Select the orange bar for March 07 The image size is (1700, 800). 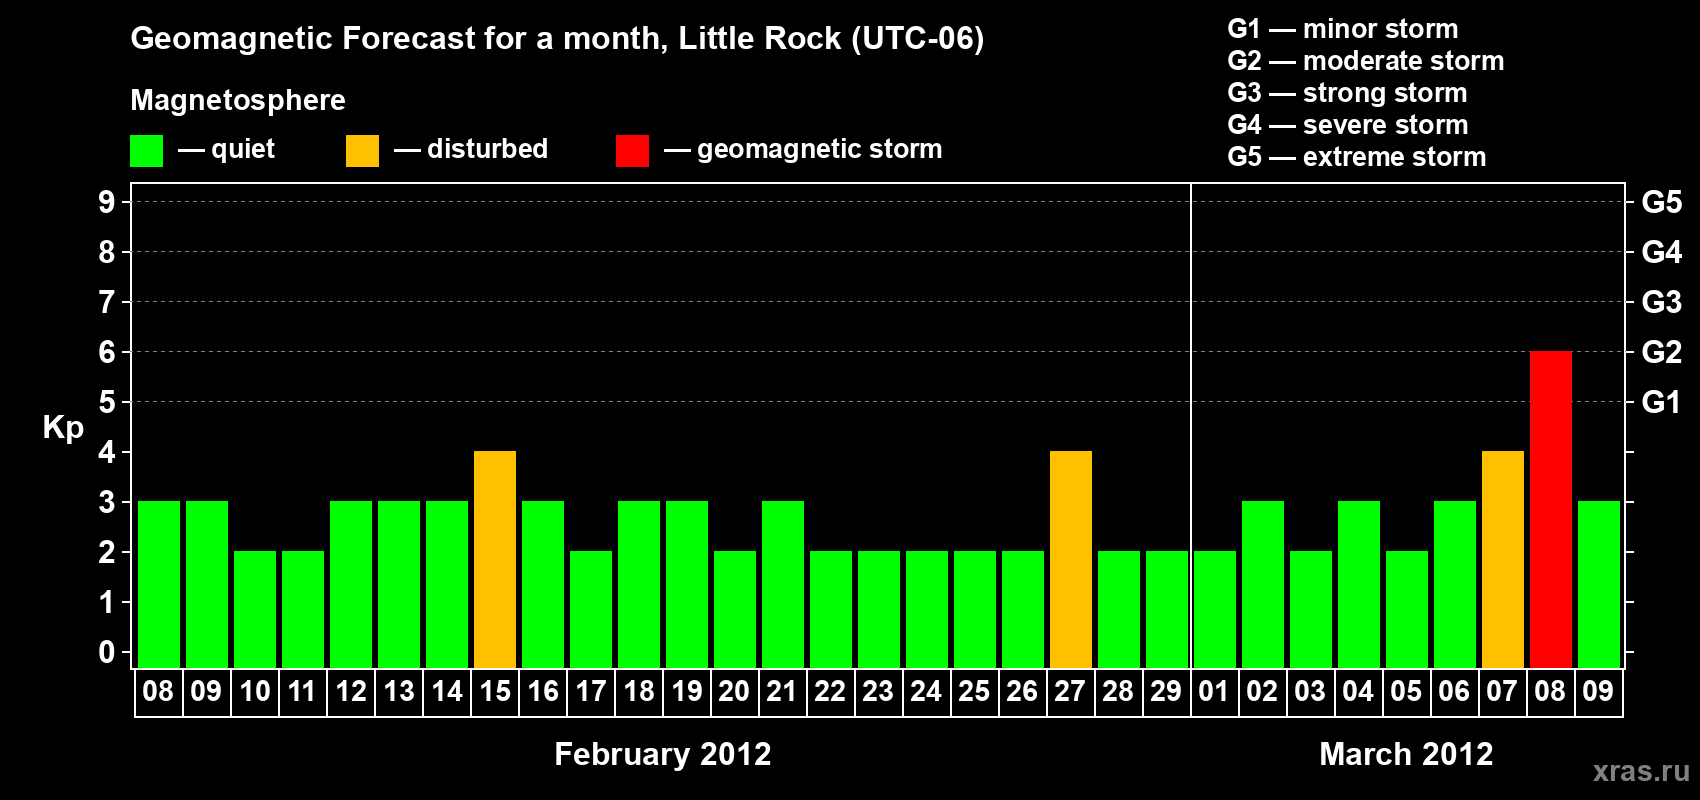pos(1503,560)
